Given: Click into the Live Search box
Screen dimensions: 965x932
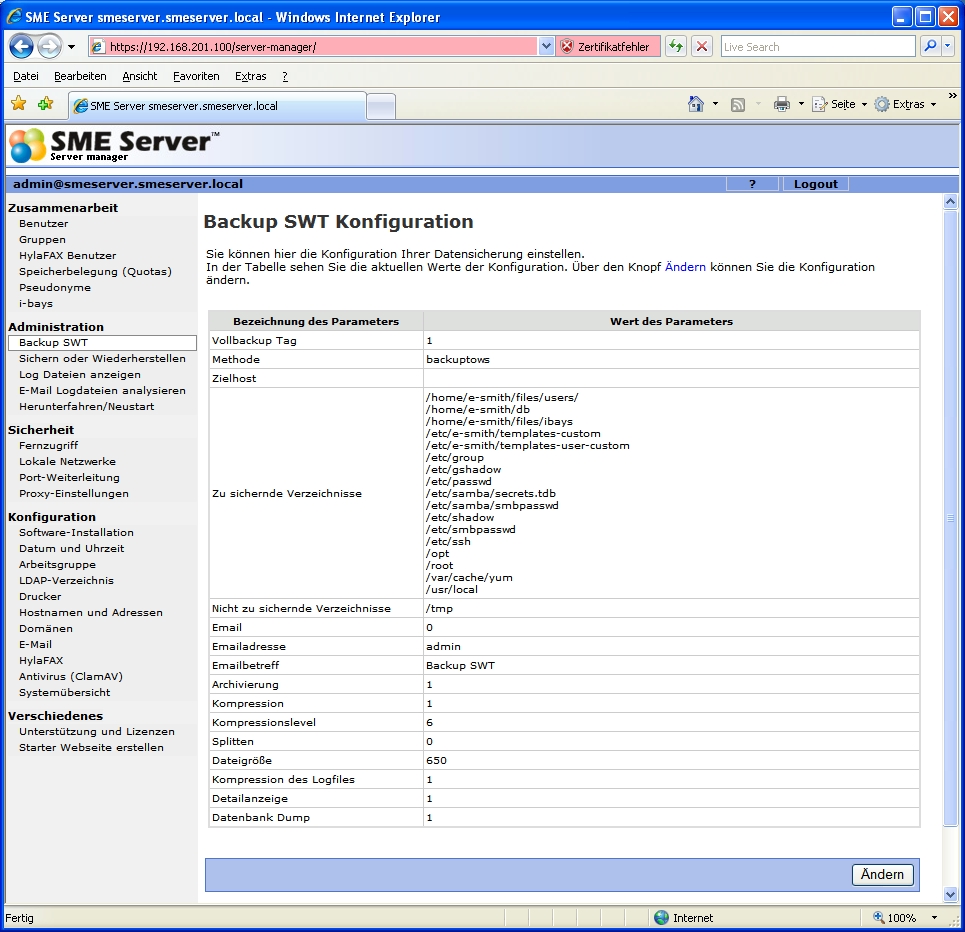Looking at the screenshot, I should 818,47.
